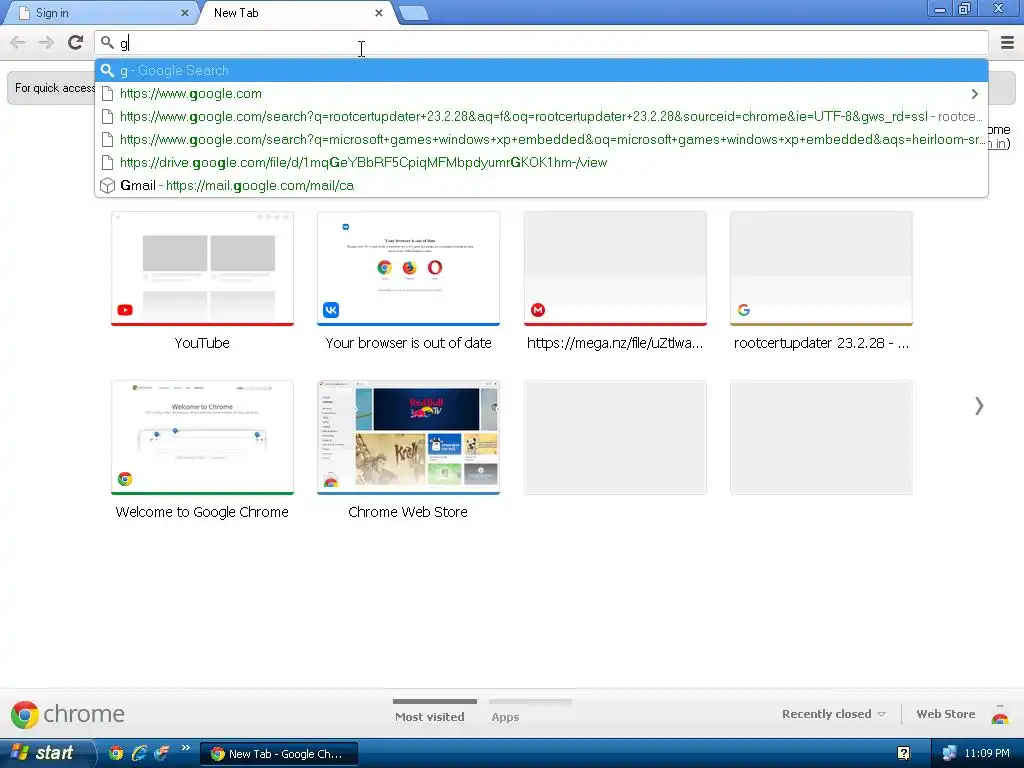Click the browser Back arrow
1024x768 pixels.
18,43
